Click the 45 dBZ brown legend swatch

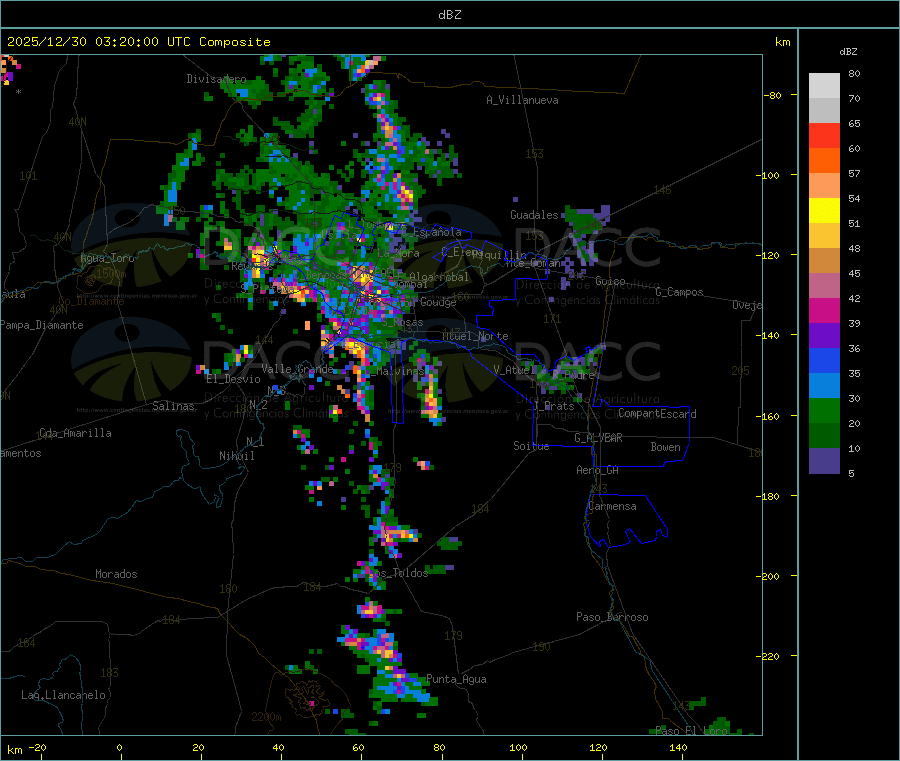(824, 261)
